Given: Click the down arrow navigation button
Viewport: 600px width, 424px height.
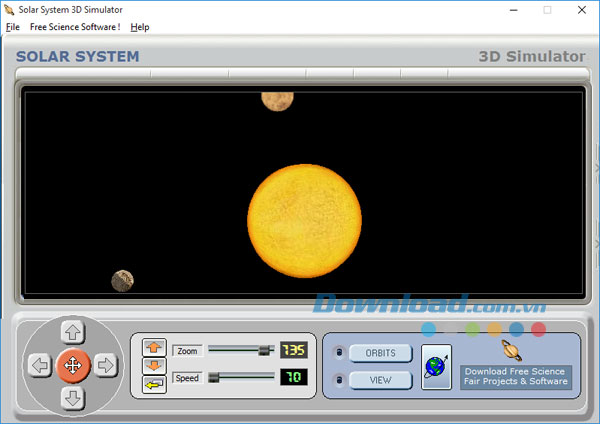Looking at the screenshot, I should 73,398.
